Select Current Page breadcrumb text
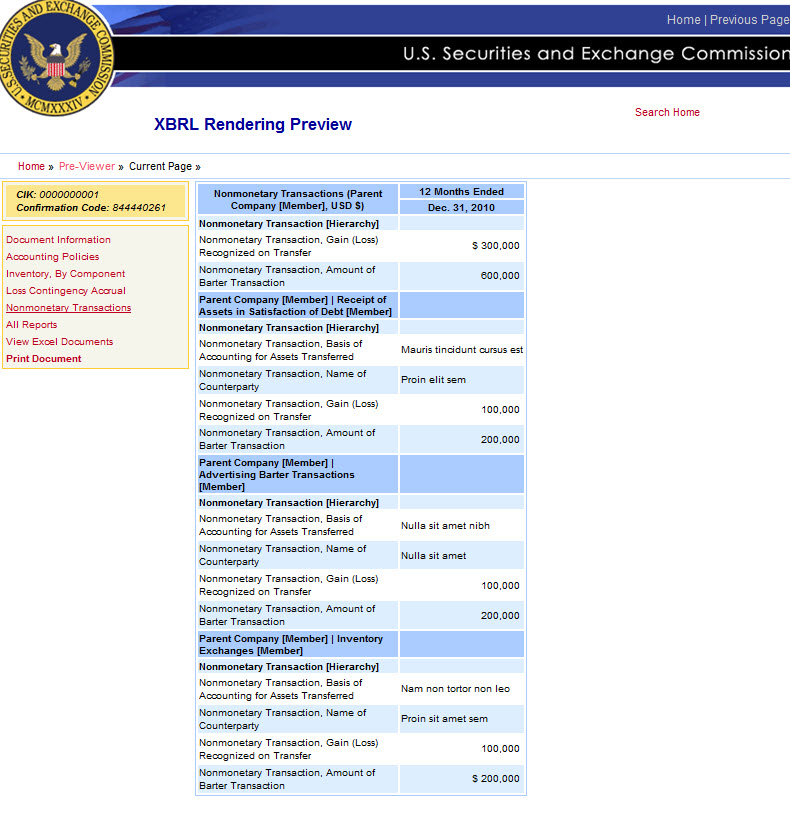The image size is (790, 813). click(160, 166)
